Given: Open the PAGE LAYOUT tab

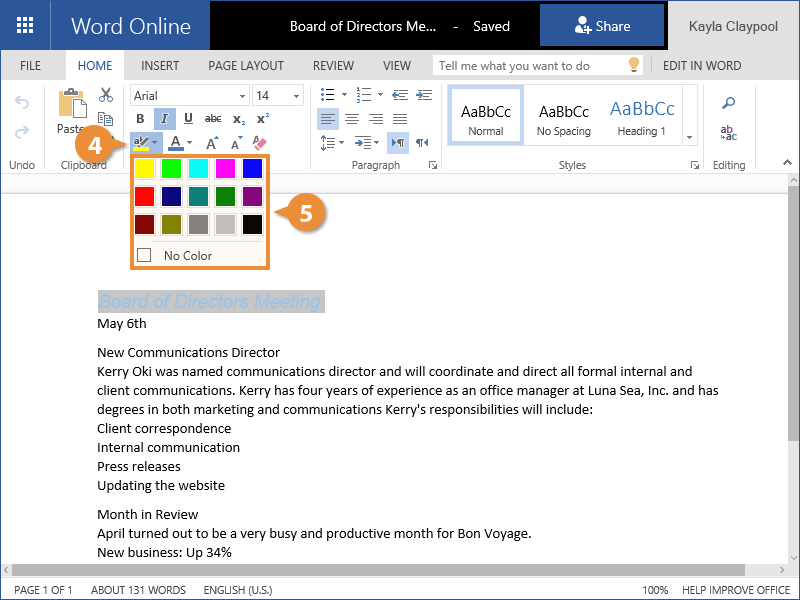Looking at the screenshot, I should point(246,66).
